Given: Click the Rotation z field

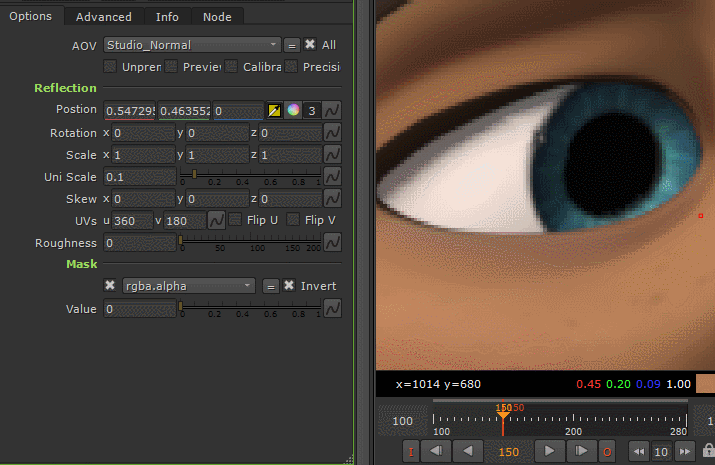Looking at the screenshot, I should pyautogui.click(x=290, y=133).
